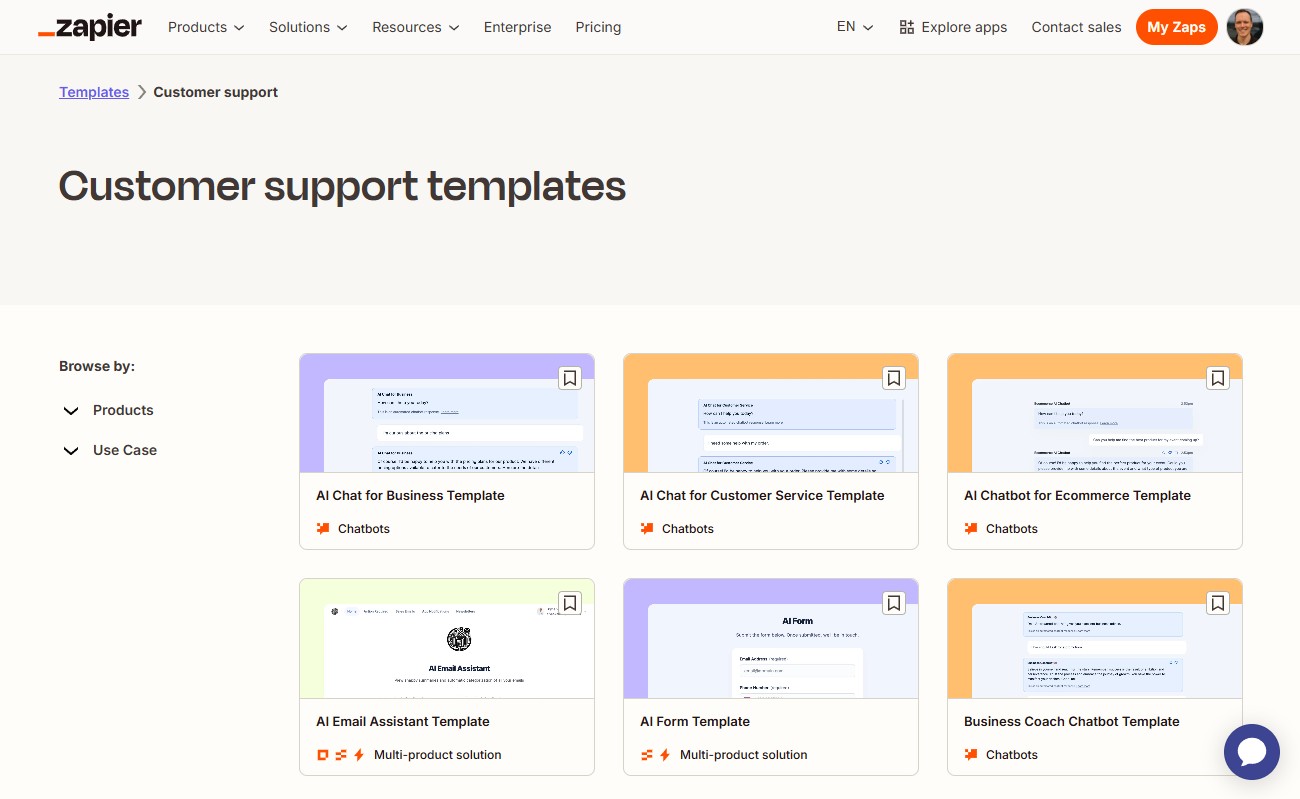This screenshot has width=1300, height=799.
Task: Follow the Templates breadcrumb link
Action: pyautogui.click(x=93, y=92)
